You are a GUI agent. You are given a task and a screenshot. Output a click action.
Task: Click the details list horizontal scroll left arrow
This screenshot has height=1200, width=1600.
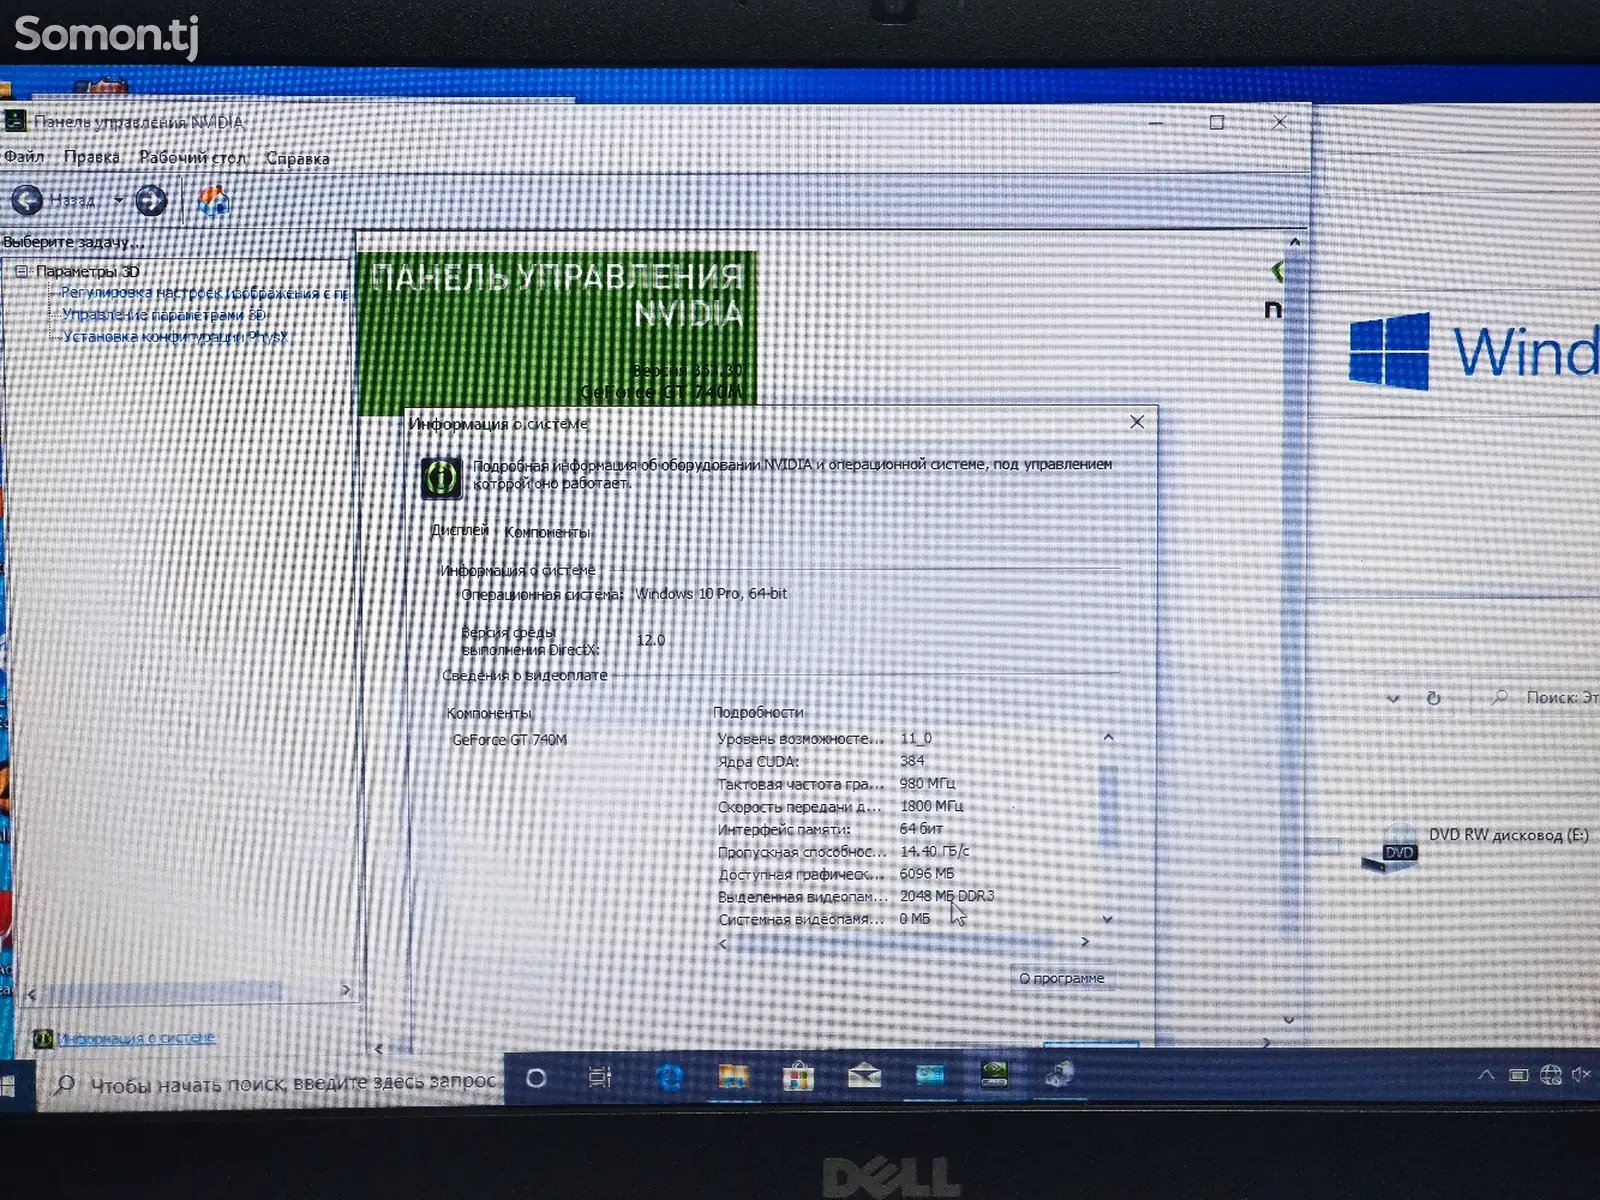click(x=723, y=943)
